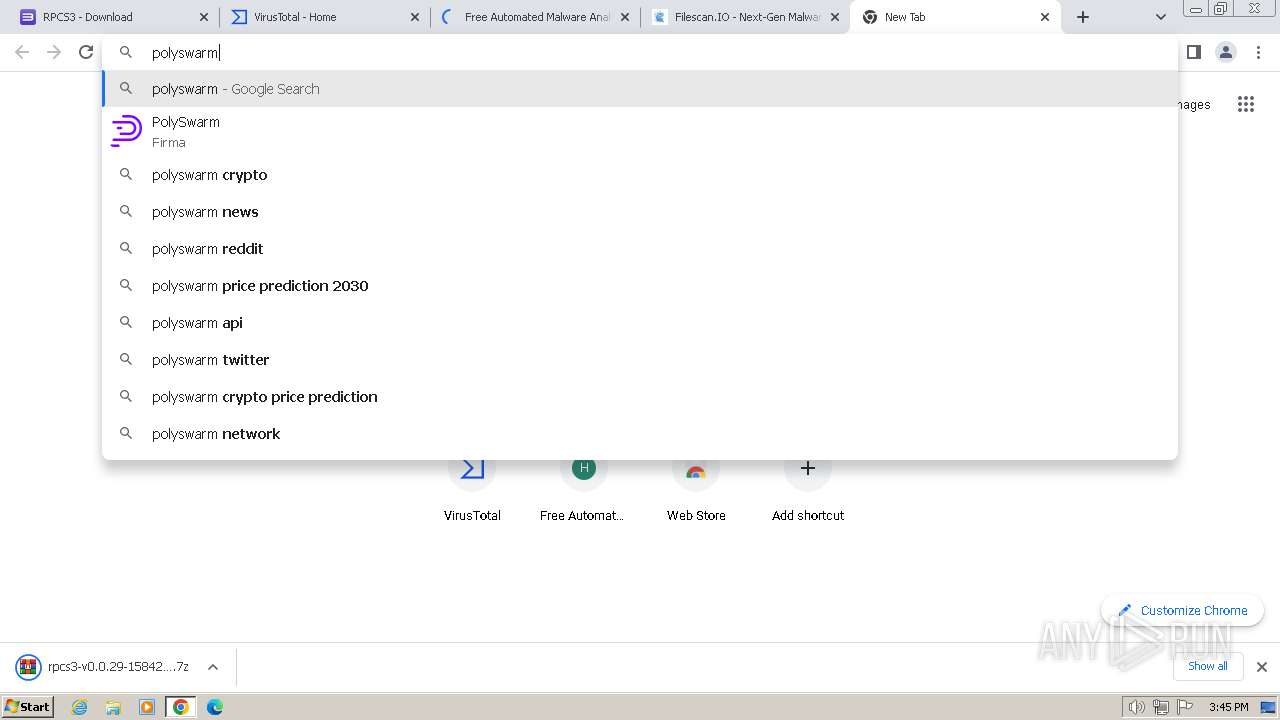The image size is (1280, 720).
Task: Select the PolySwarm Firma entity suggestion
Action: pos(640,132)
